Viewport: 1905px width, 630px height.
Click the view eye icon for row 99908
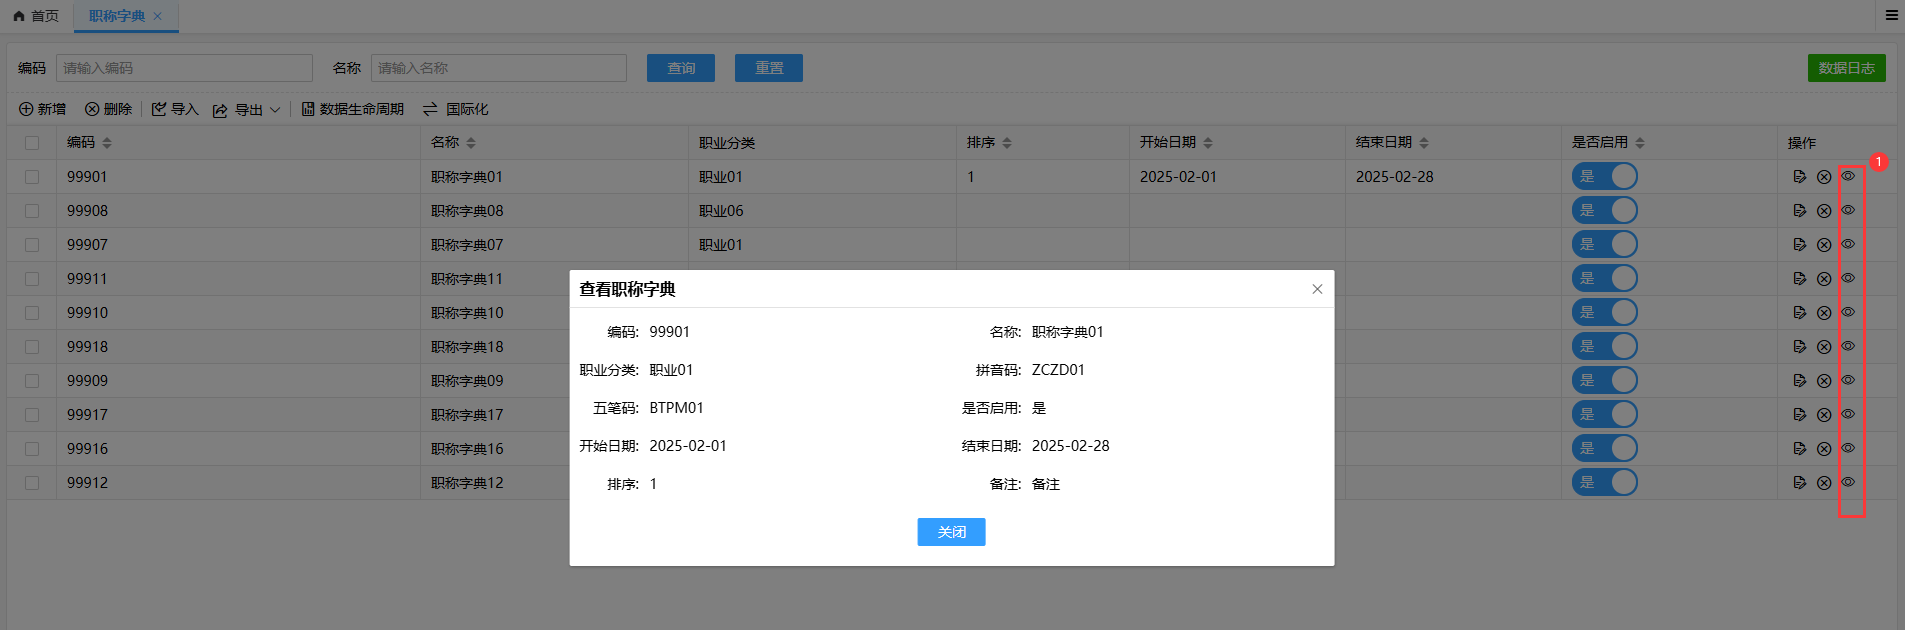point(1848,210)
